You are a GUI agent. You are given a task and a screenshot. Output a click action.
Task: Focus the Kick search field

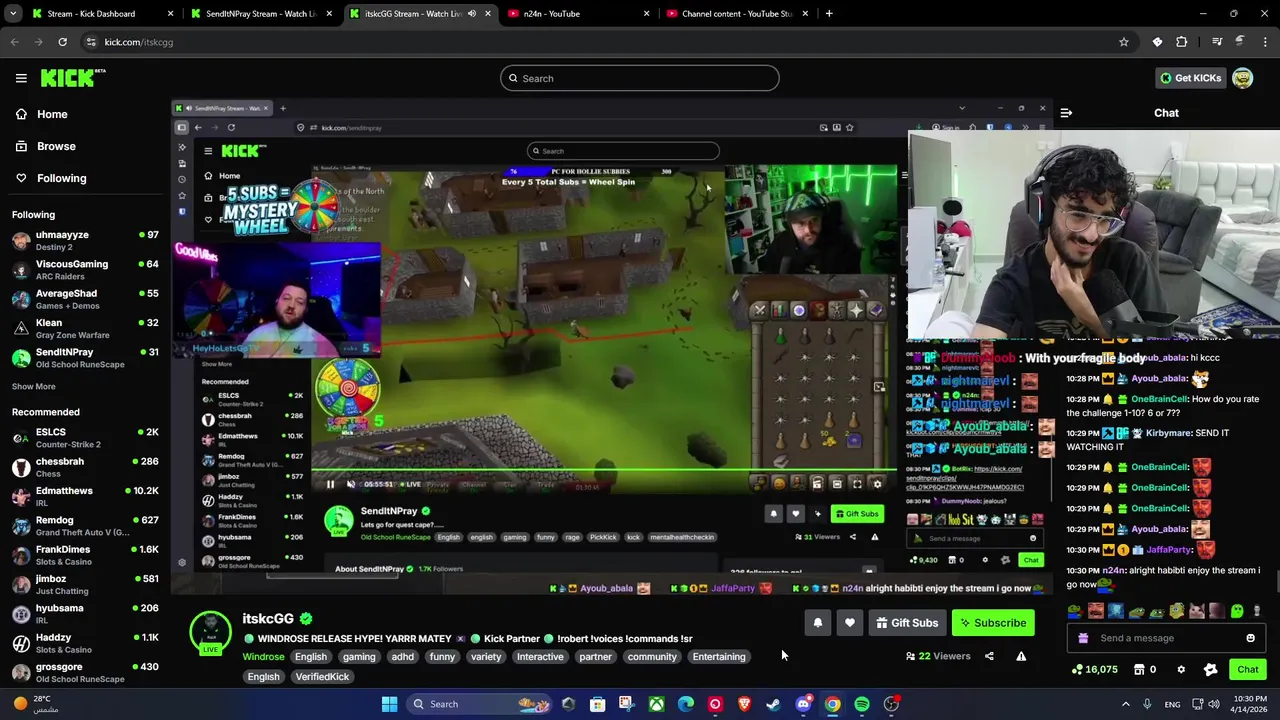click(x=640, y=78)
